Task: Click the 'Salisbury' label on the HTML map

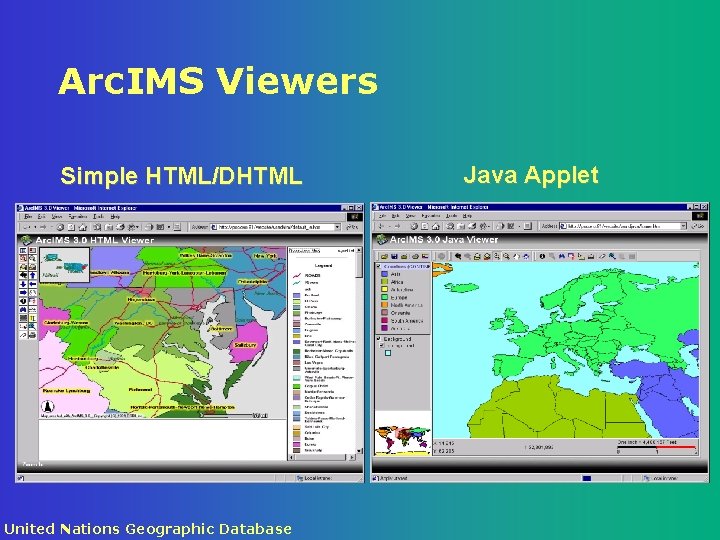Action: click(x=245, y=345)
